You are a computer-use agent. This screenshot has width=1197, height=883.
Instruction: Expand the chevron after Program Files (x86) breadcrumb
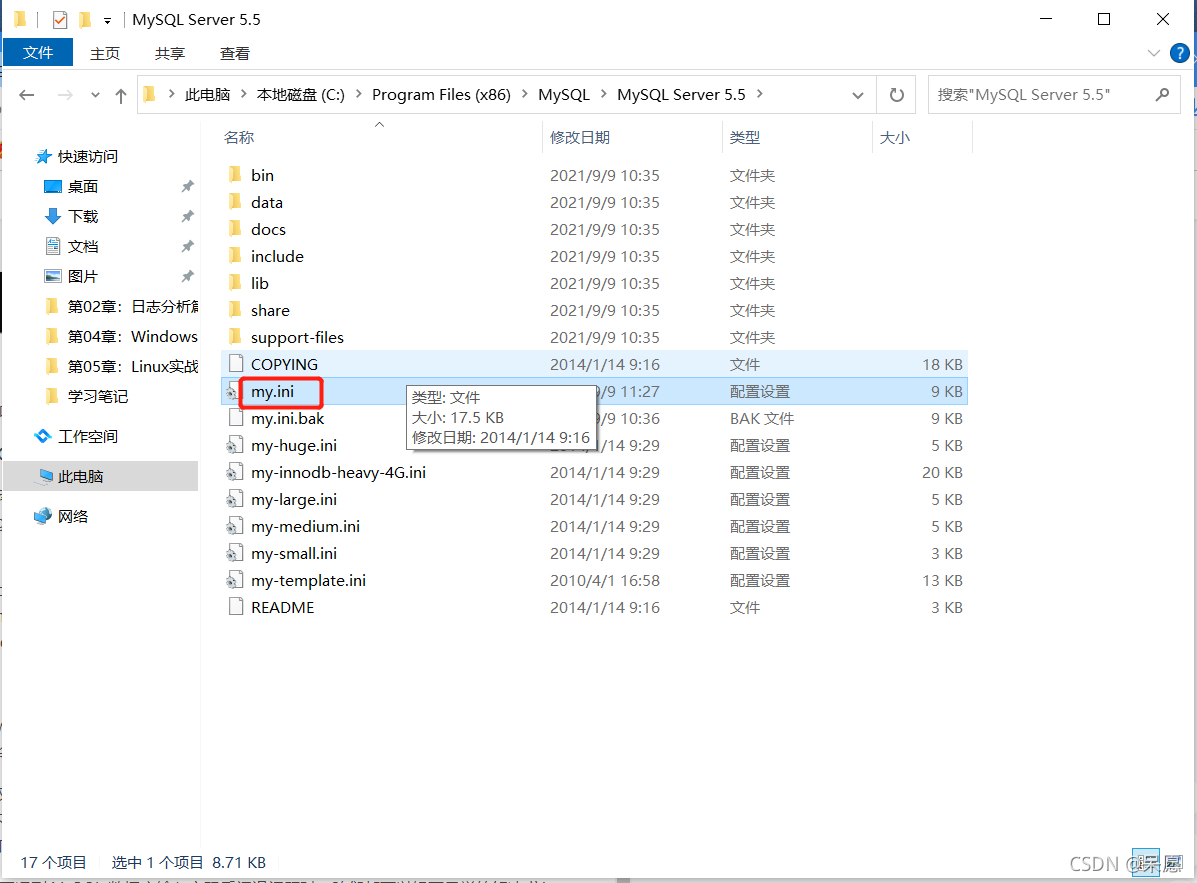click(524, 94)
